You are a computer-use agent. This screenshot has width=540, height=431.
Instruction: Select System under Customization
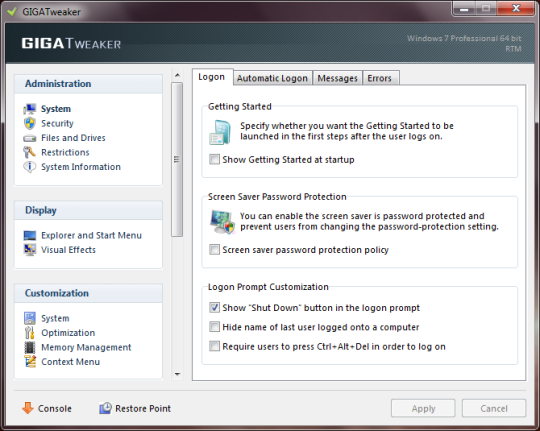click(x=55, y=318)
